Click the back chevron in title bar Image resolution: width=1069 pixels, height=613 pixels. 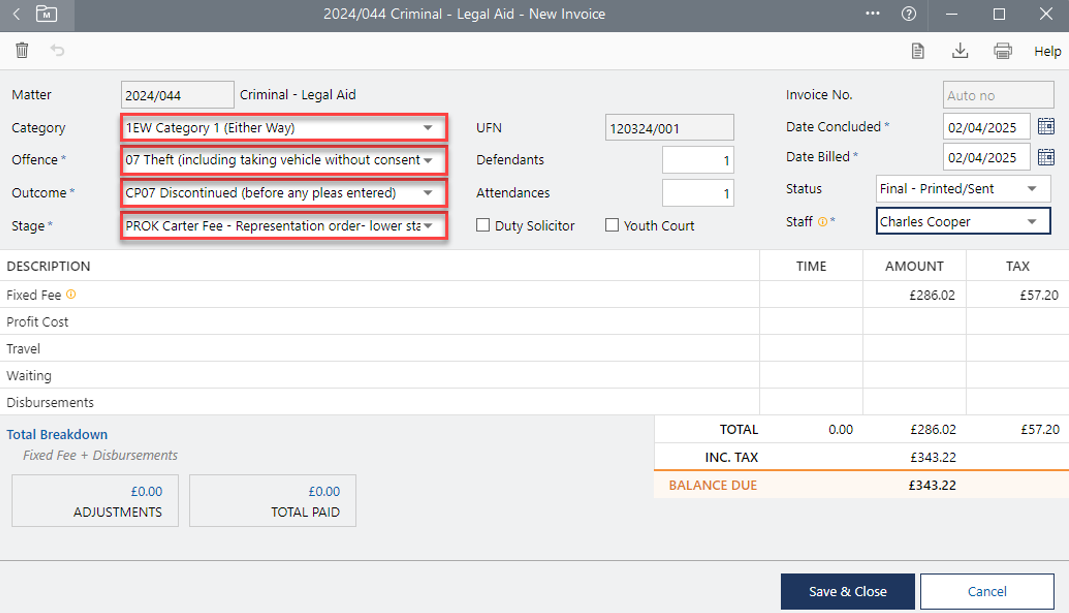click(x=16, y=14)
